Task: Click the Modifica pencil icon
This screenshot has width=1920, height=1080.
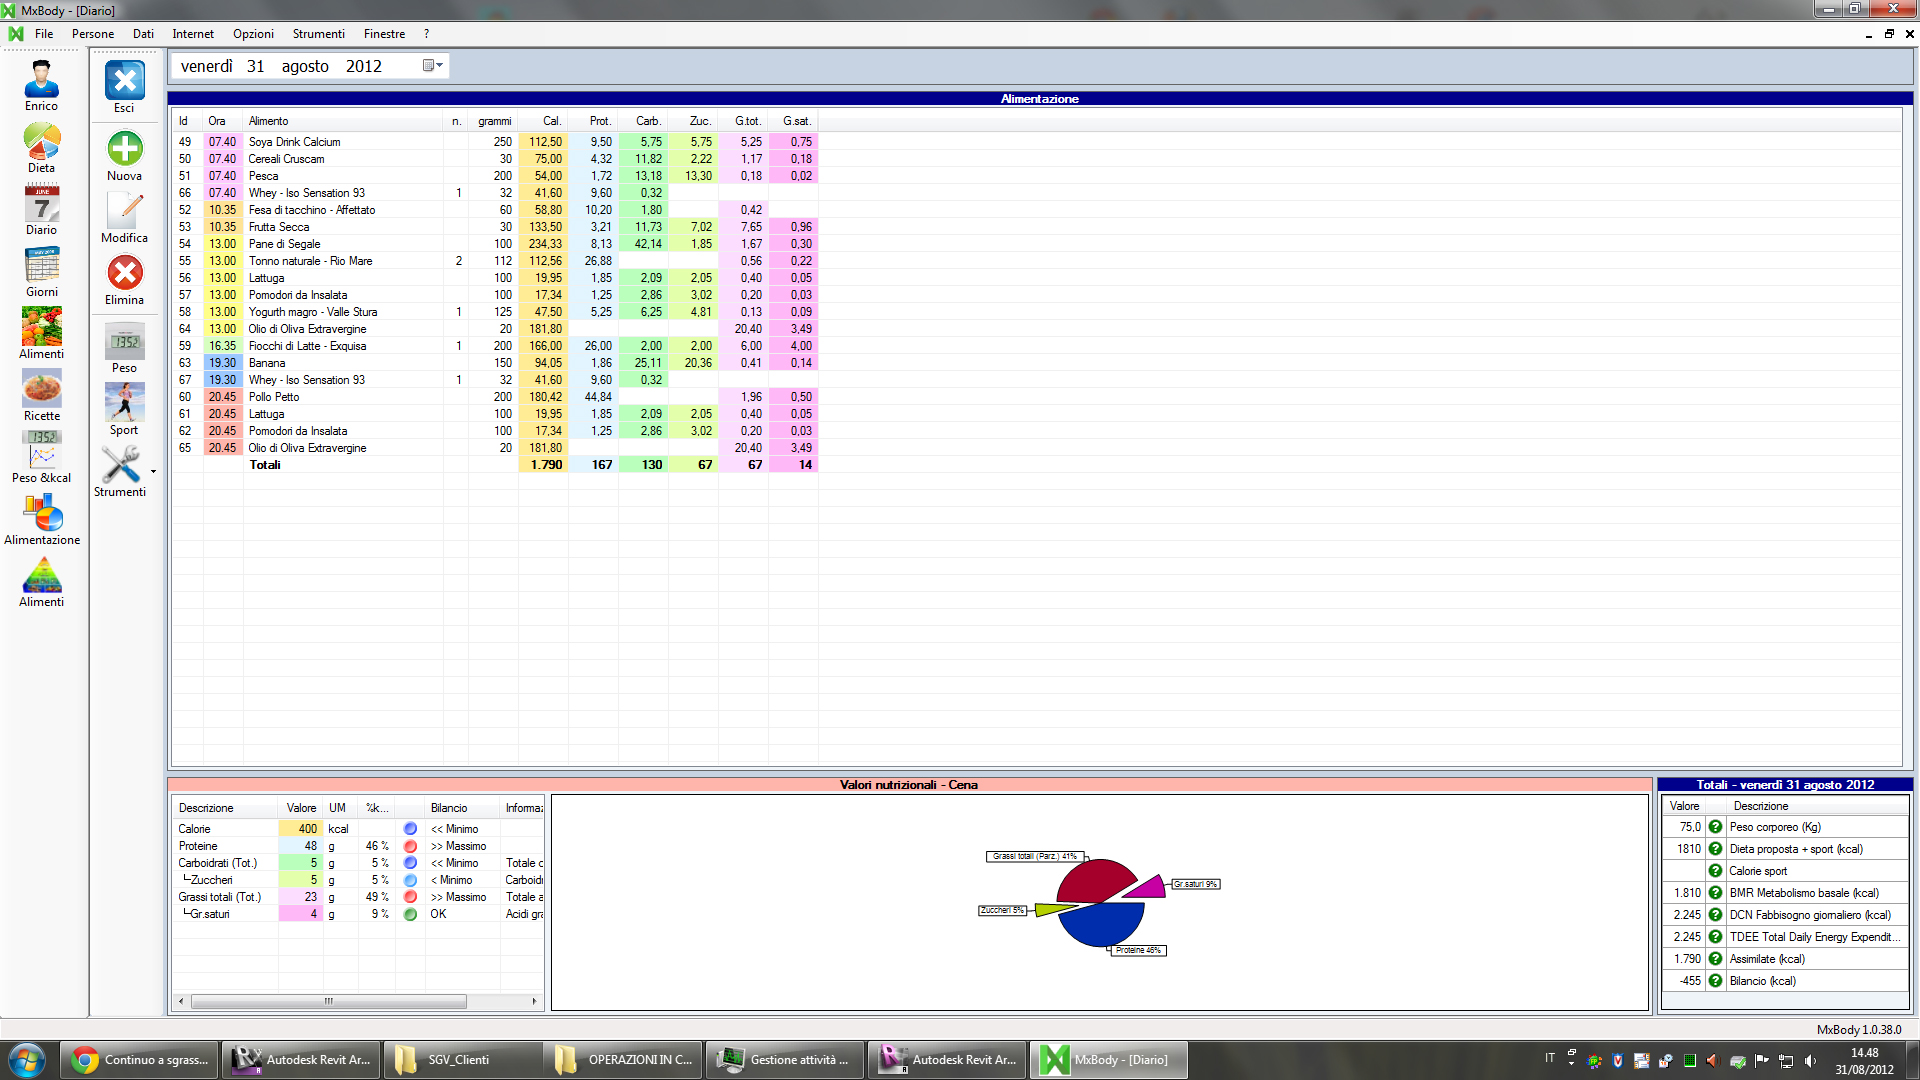Action: pyautogui.click(x=124, y=211)
